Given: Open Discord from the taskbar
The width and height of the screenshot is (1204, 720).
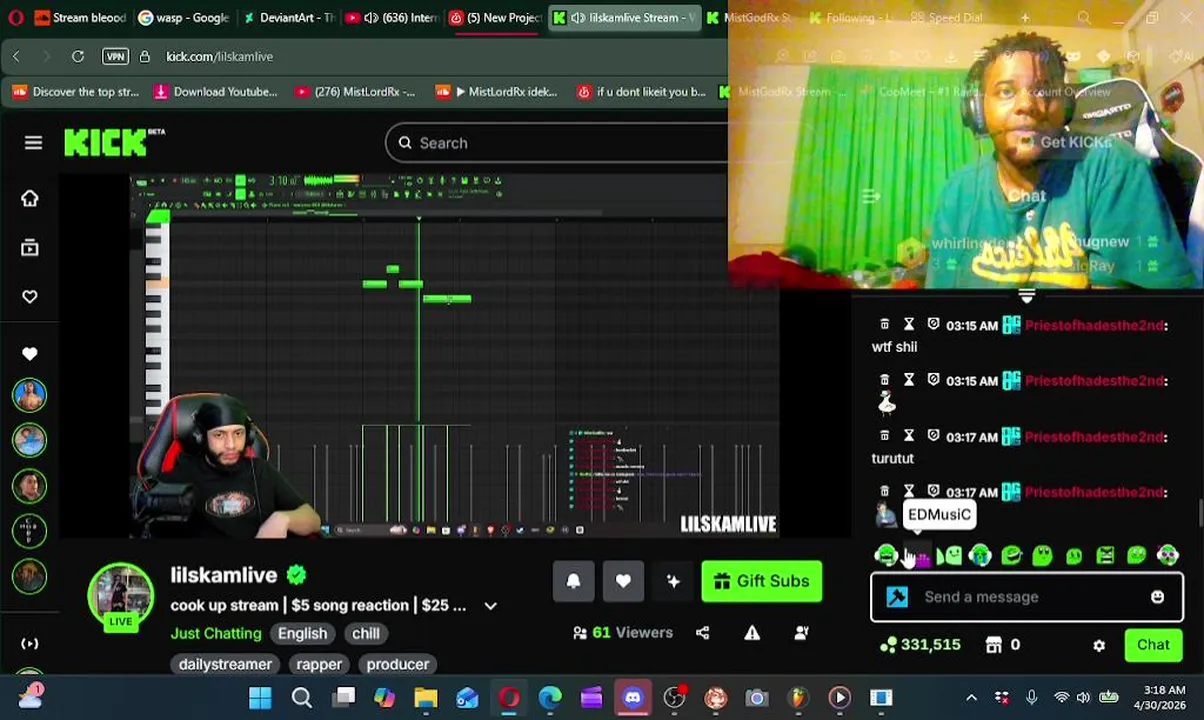Looking at the screenshot, I should pyautogui.click(x=633, y=698).
